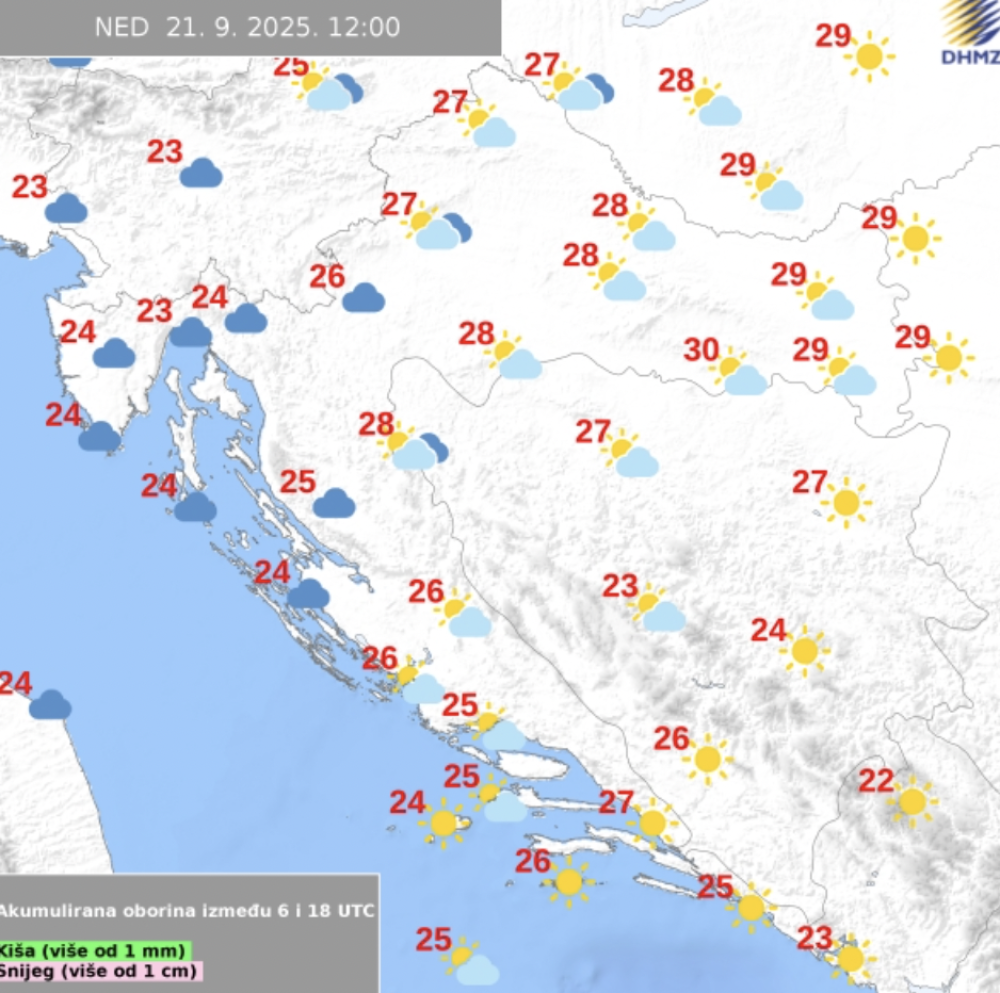The height and width of the screenshot is (993, 1000).
Task: Click the sun icon beside the inland 24
Action: pyautogui.click(x=804, y=651)
